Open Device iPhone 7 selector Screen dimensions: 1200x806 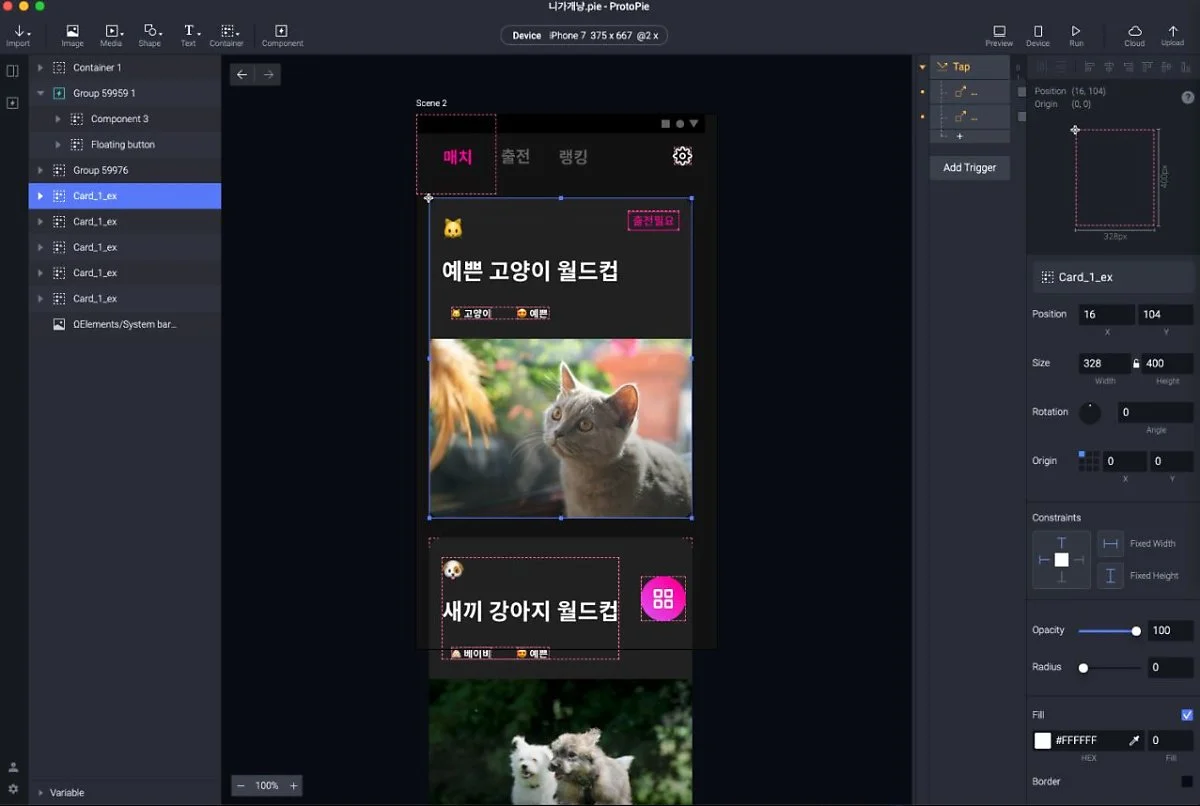(584, 36)
